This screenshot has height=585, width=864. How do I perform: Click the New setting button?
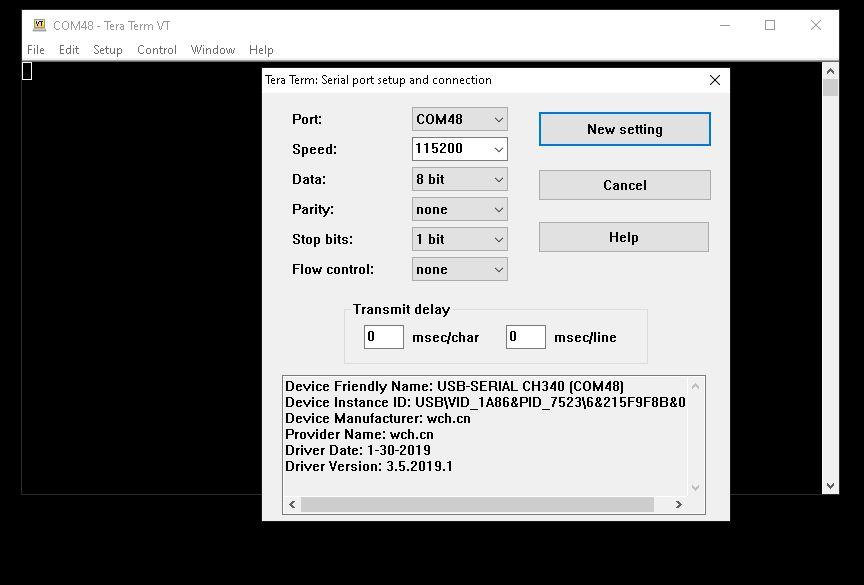(x=624, y=129)
